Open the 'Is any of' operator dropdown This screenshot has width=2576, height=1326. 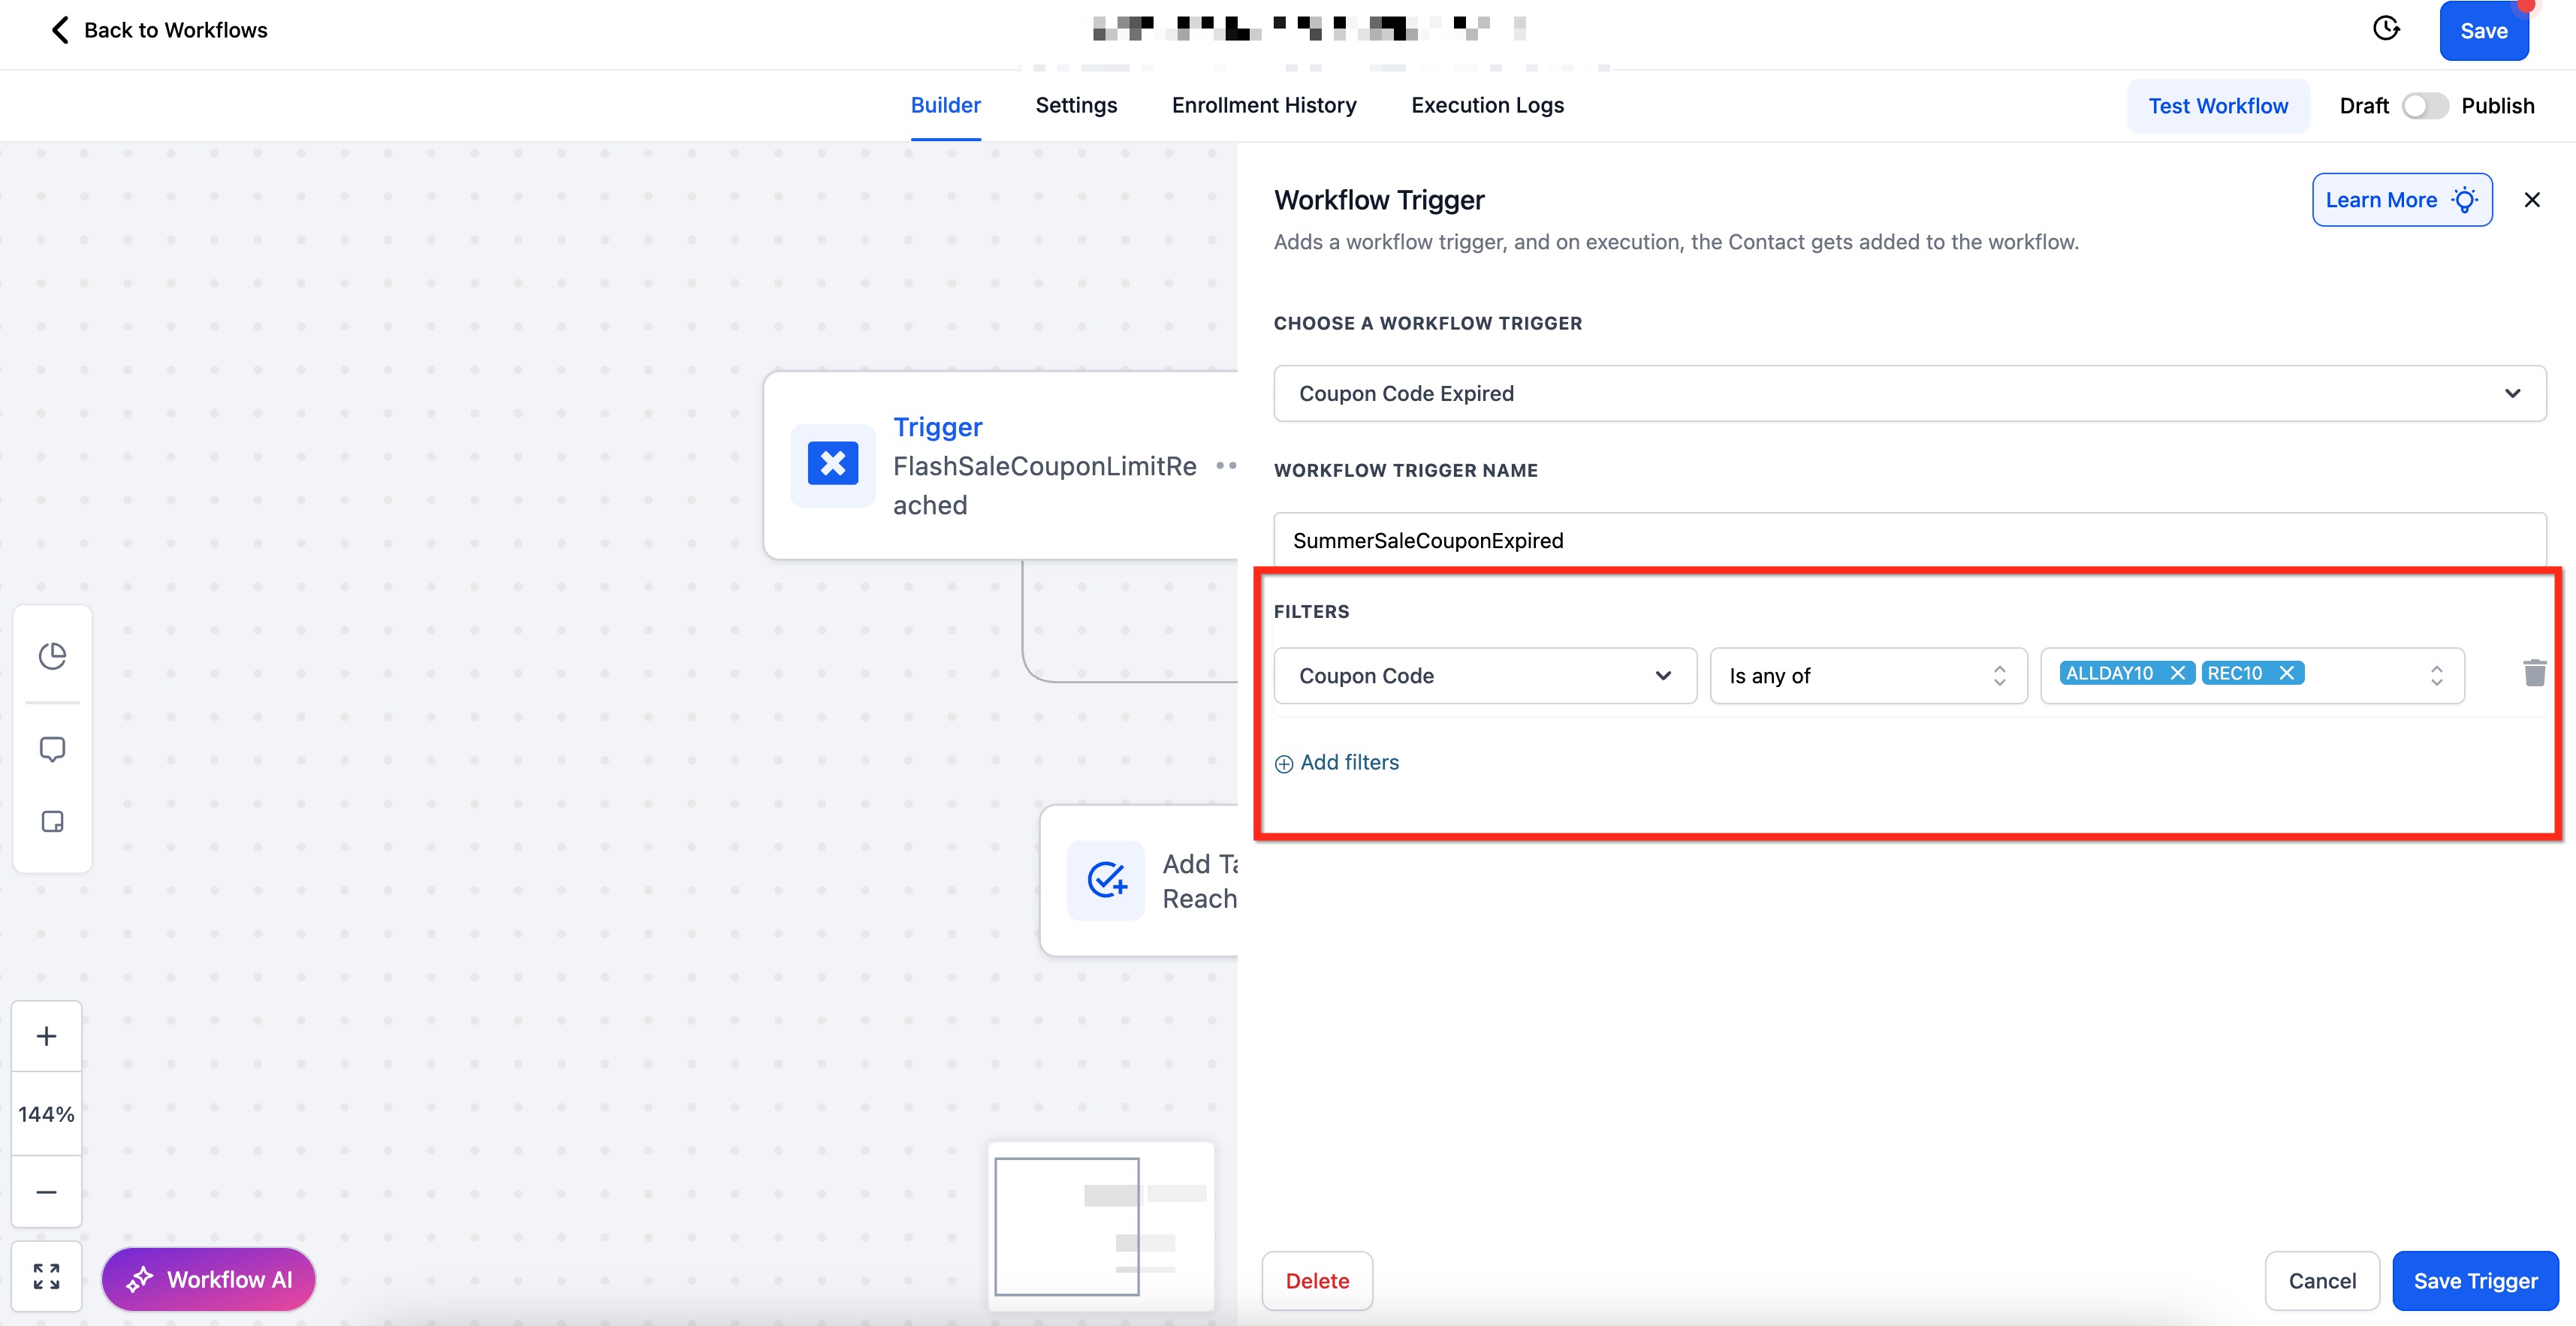click(1867, 676)
